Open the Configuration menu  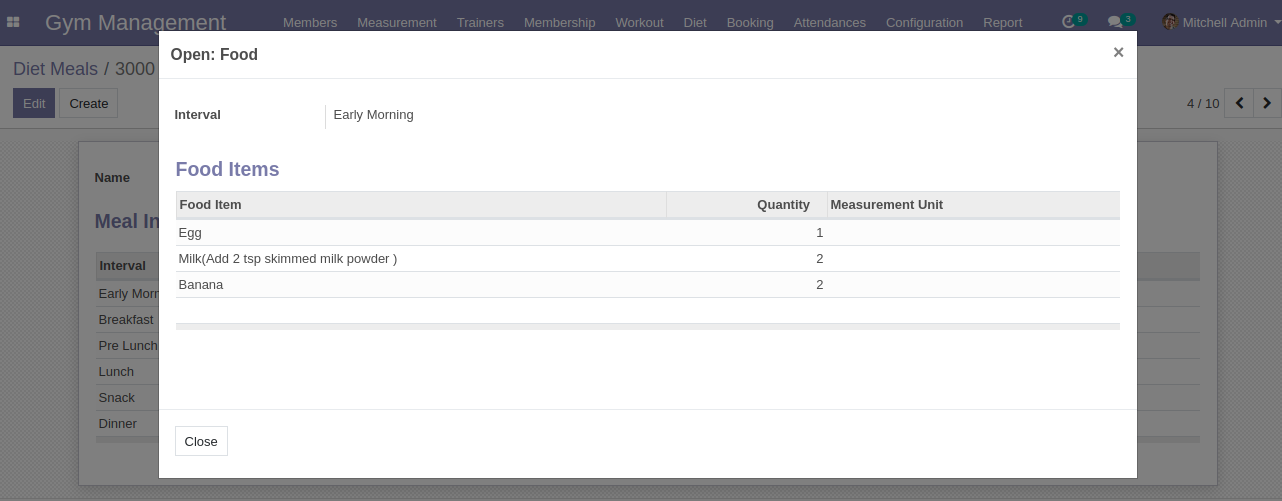pos(924,22)
